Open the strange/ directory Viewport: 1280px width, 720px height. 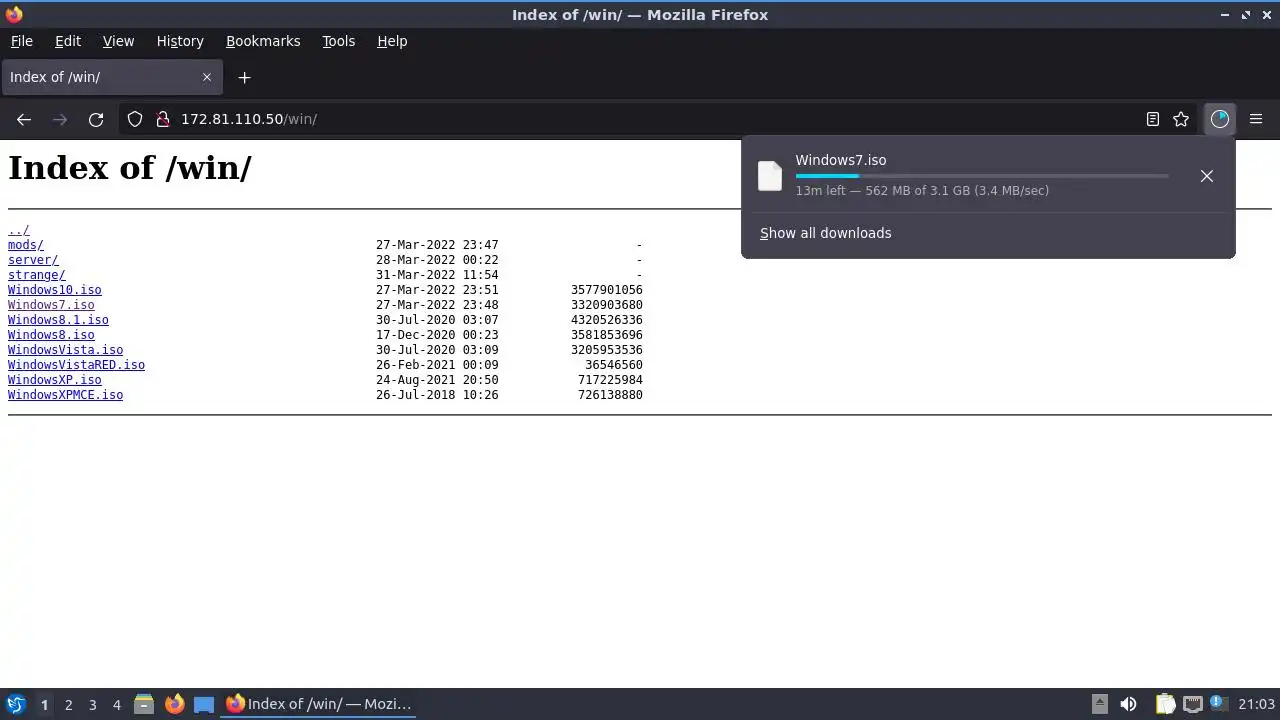click(x=37, y=275)
